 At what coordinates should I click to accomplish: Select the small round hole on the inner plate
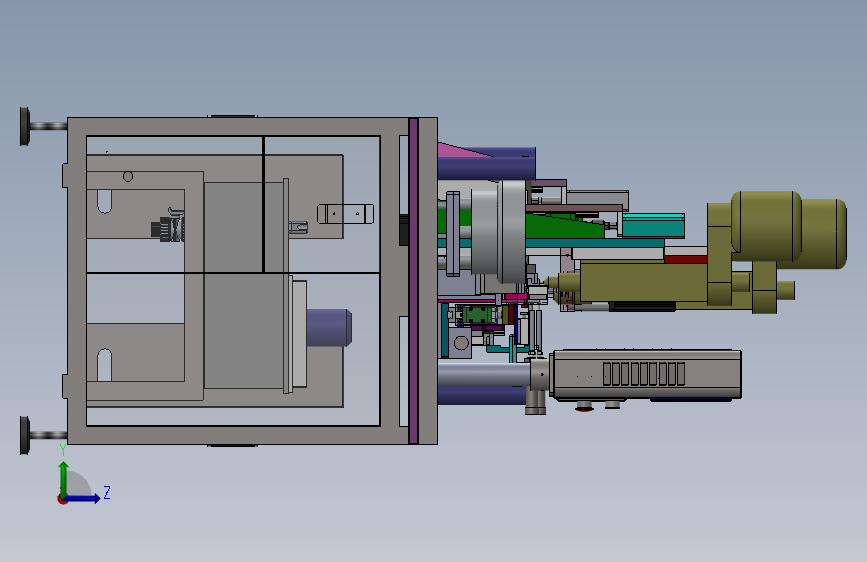click(128, 176)
